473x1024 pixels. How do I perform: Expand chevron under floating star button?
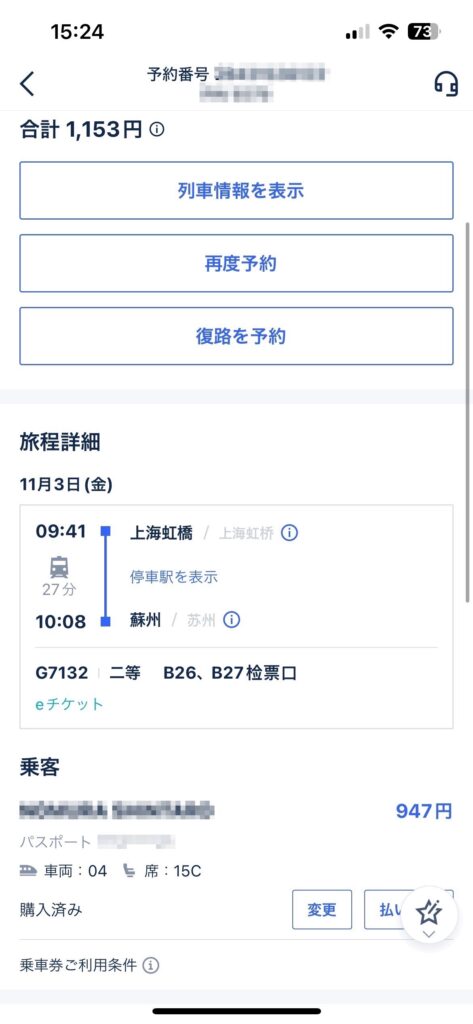[429, 935]
